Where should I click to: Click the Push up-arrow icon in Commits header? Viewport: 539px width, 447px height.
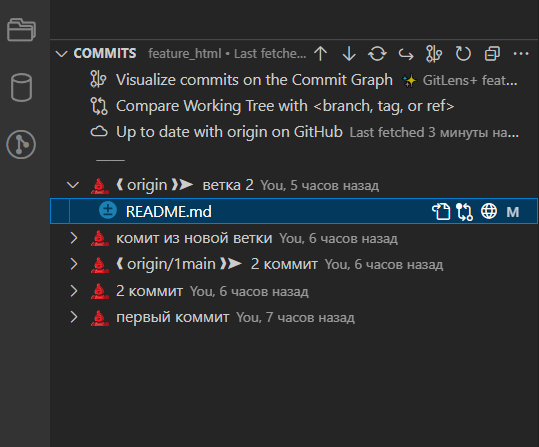point(321,54)
